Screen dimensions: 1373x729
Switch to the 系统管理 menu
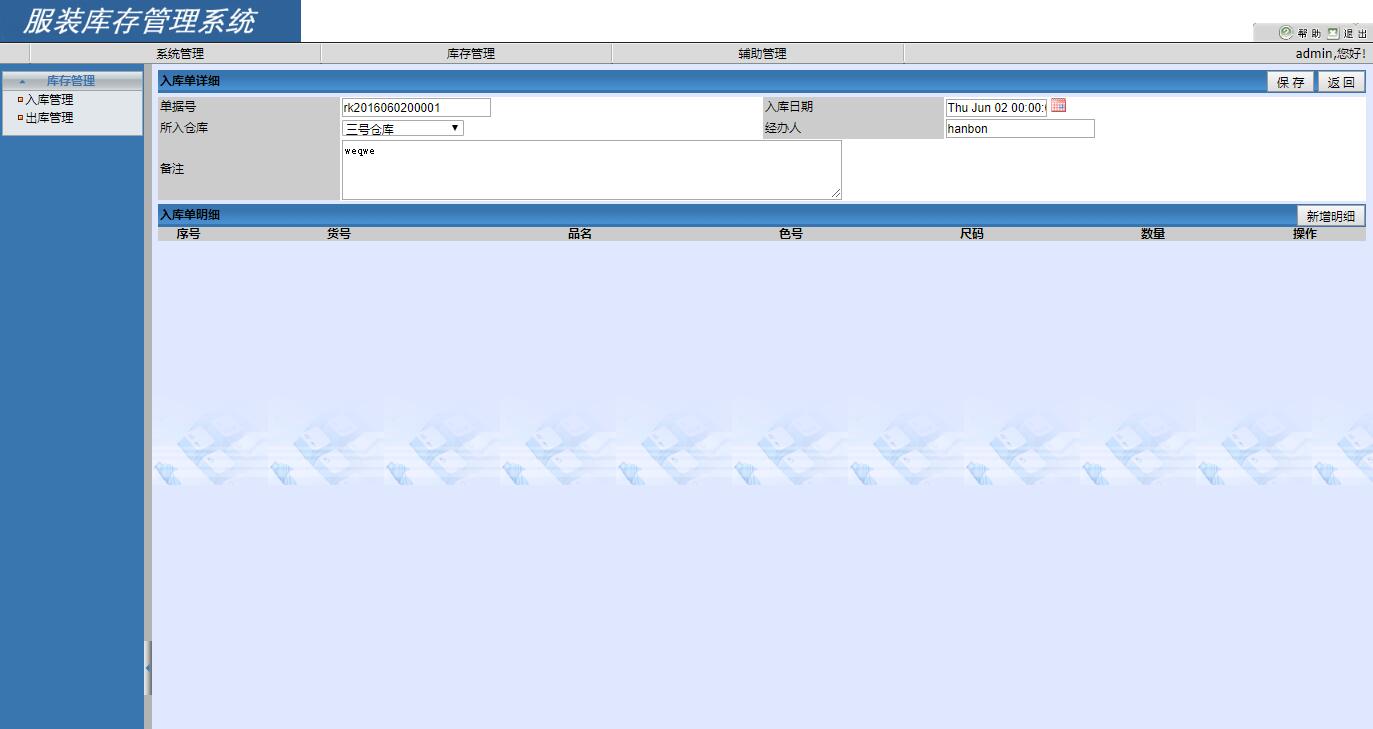180,53
